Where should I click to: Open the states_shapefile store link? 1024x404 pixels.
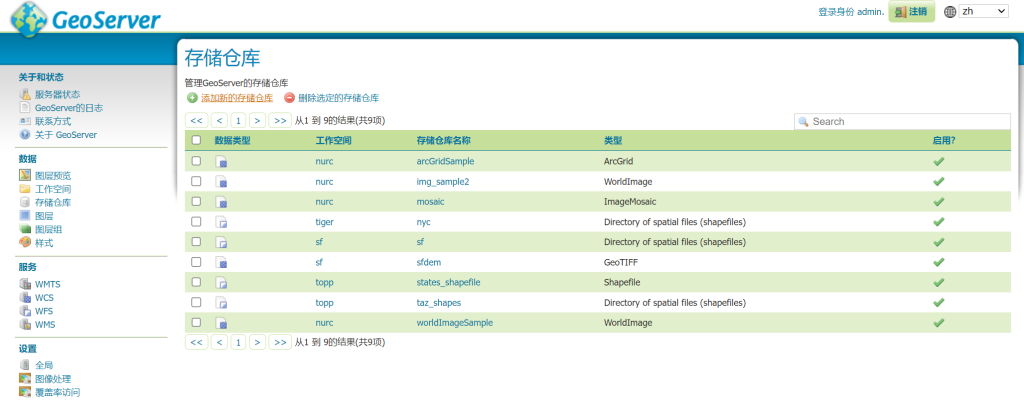click(448, 282)
